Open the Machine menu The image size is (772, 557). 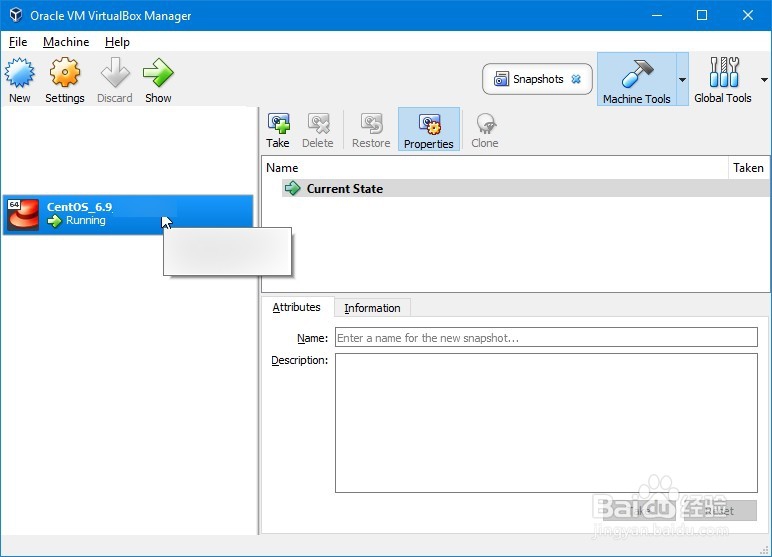pos(66,42)
